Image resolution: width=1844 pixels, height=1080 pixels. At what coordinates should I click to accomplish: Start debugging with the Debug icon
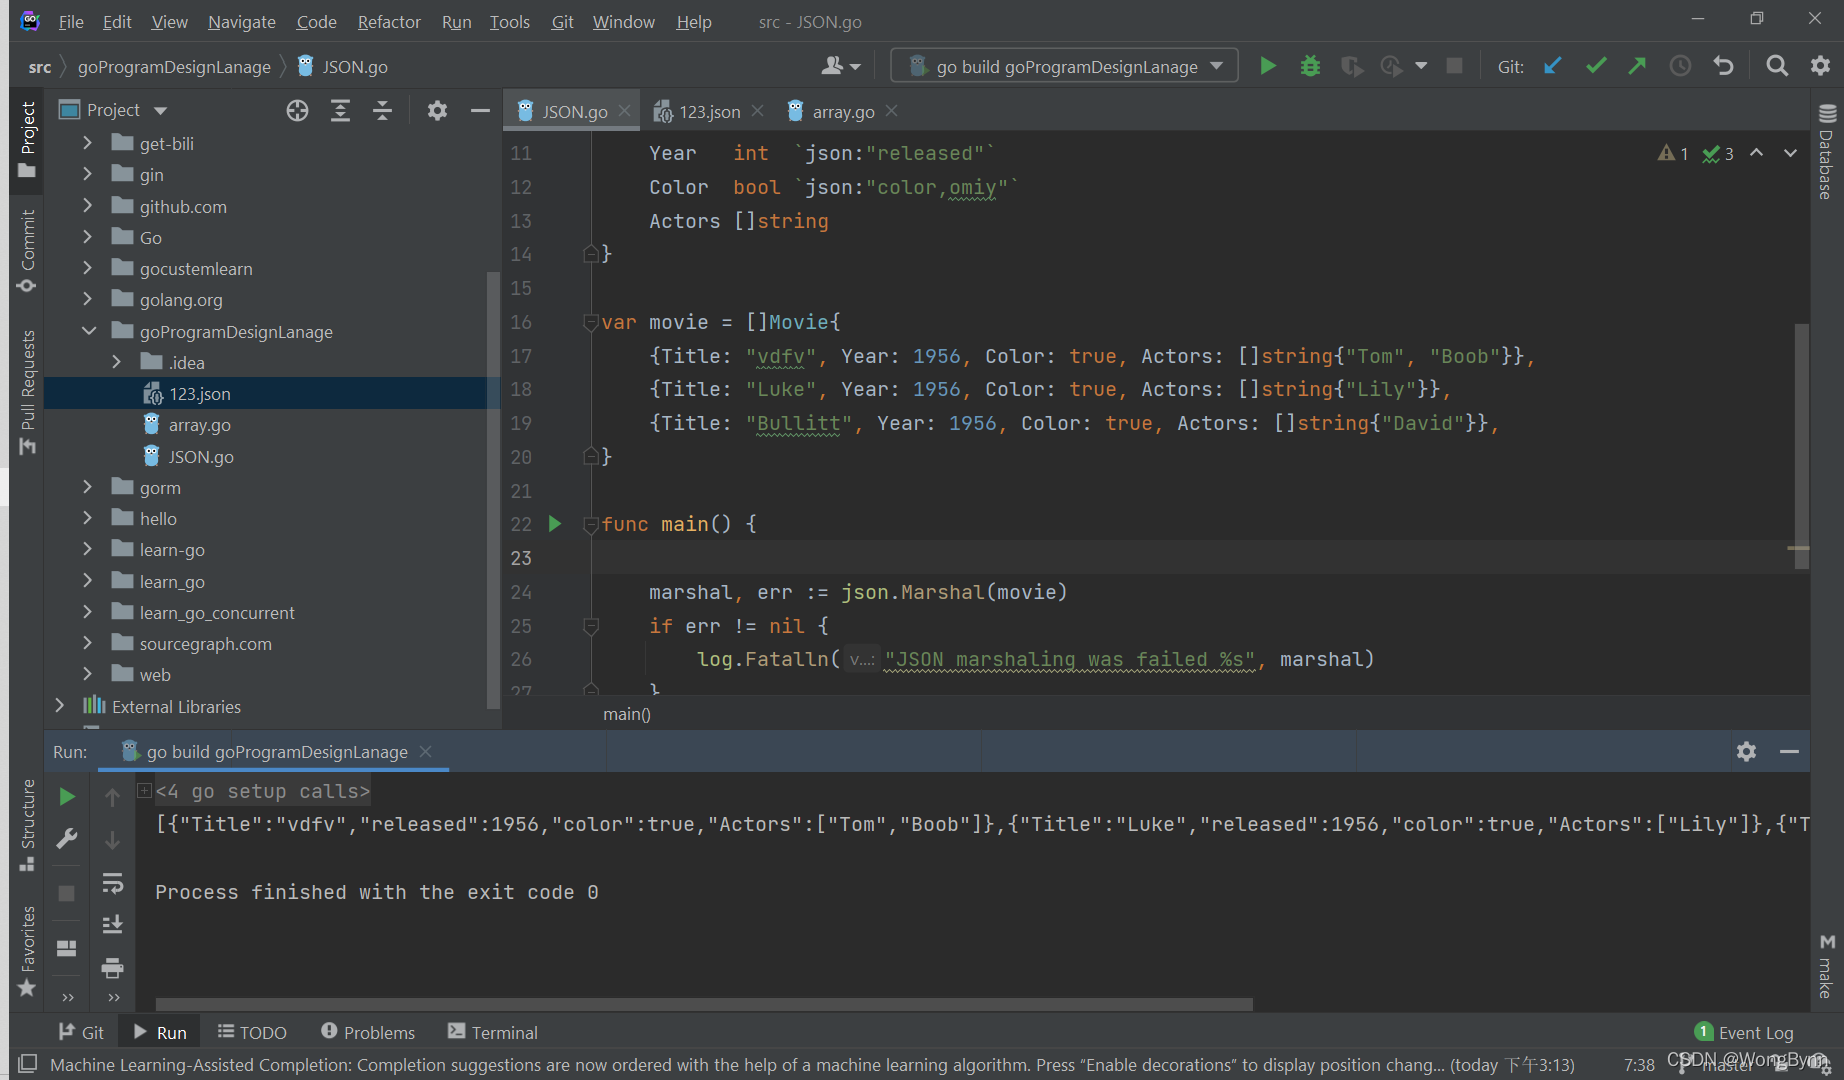coord(1310,65)
